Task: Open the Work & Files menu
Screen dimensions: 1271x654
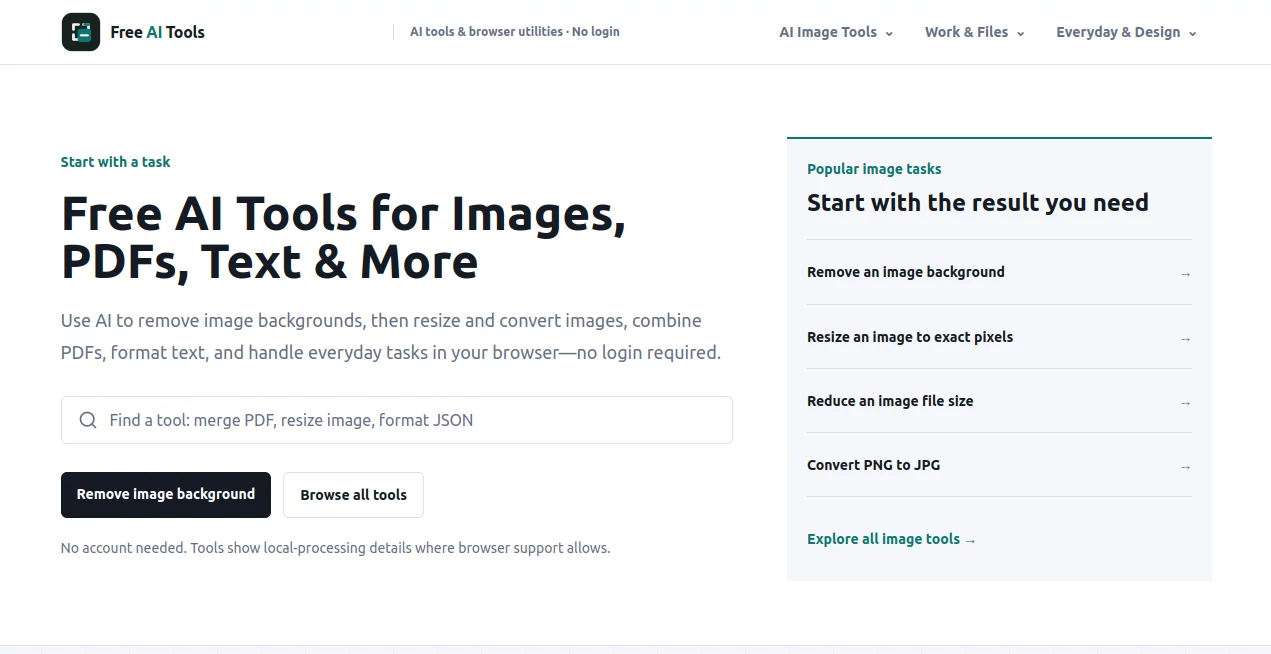Action: point(975,32)
